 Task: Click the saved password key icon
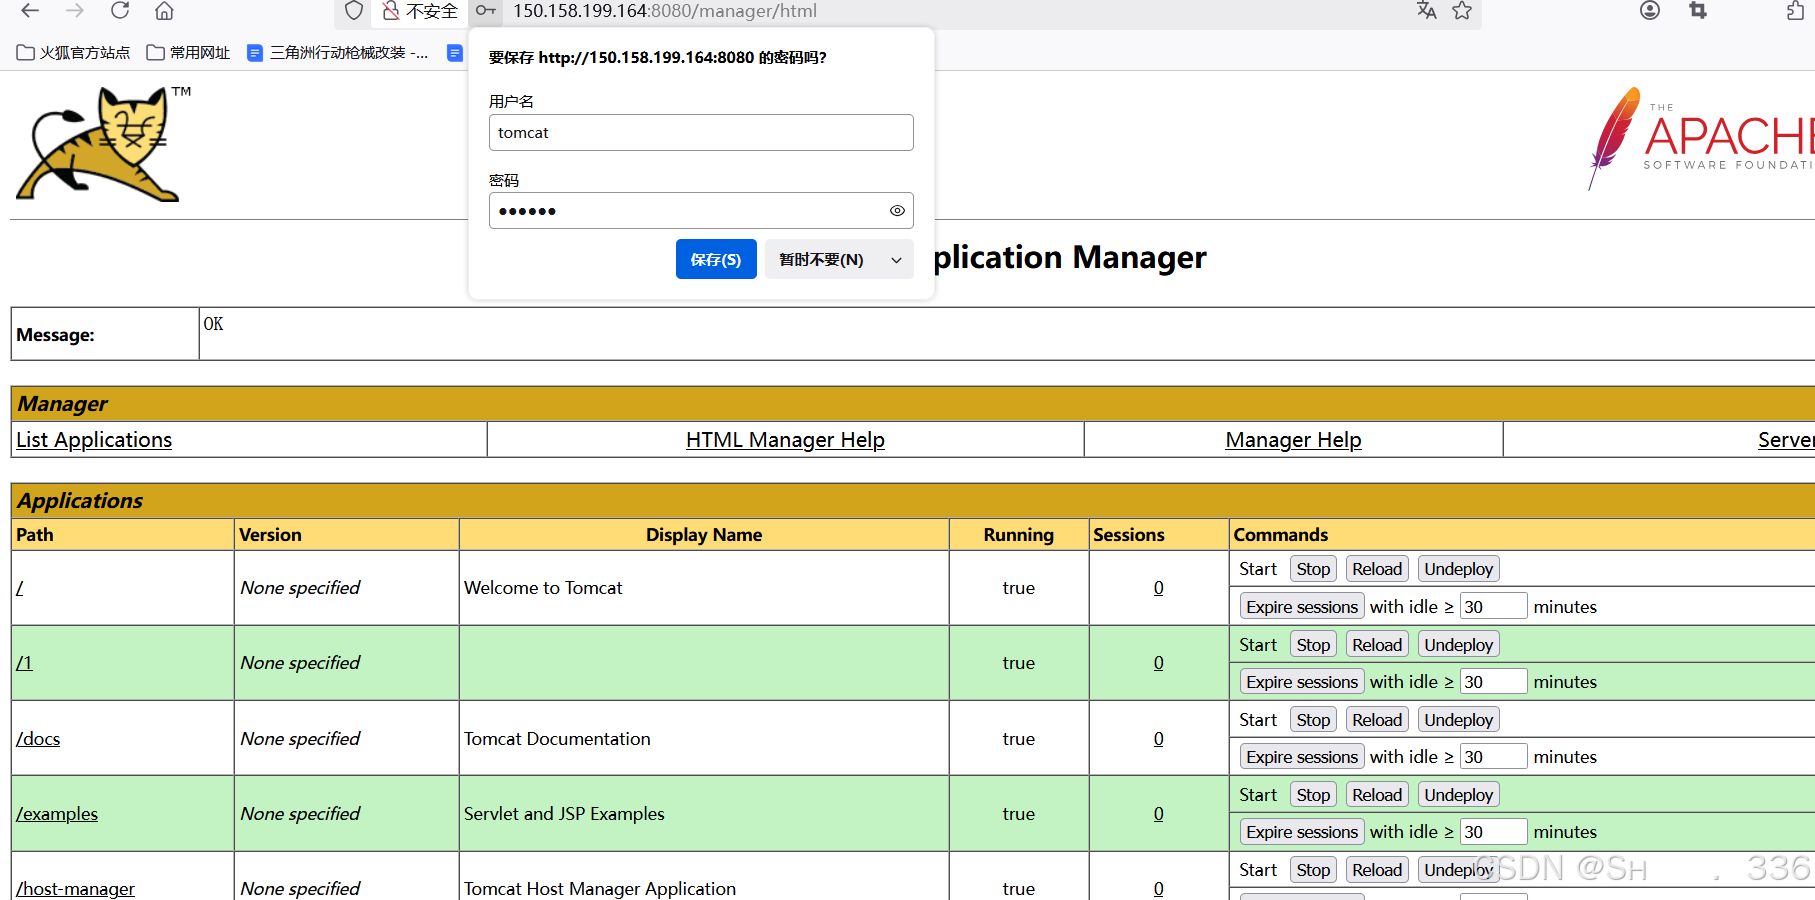point(485,11)
